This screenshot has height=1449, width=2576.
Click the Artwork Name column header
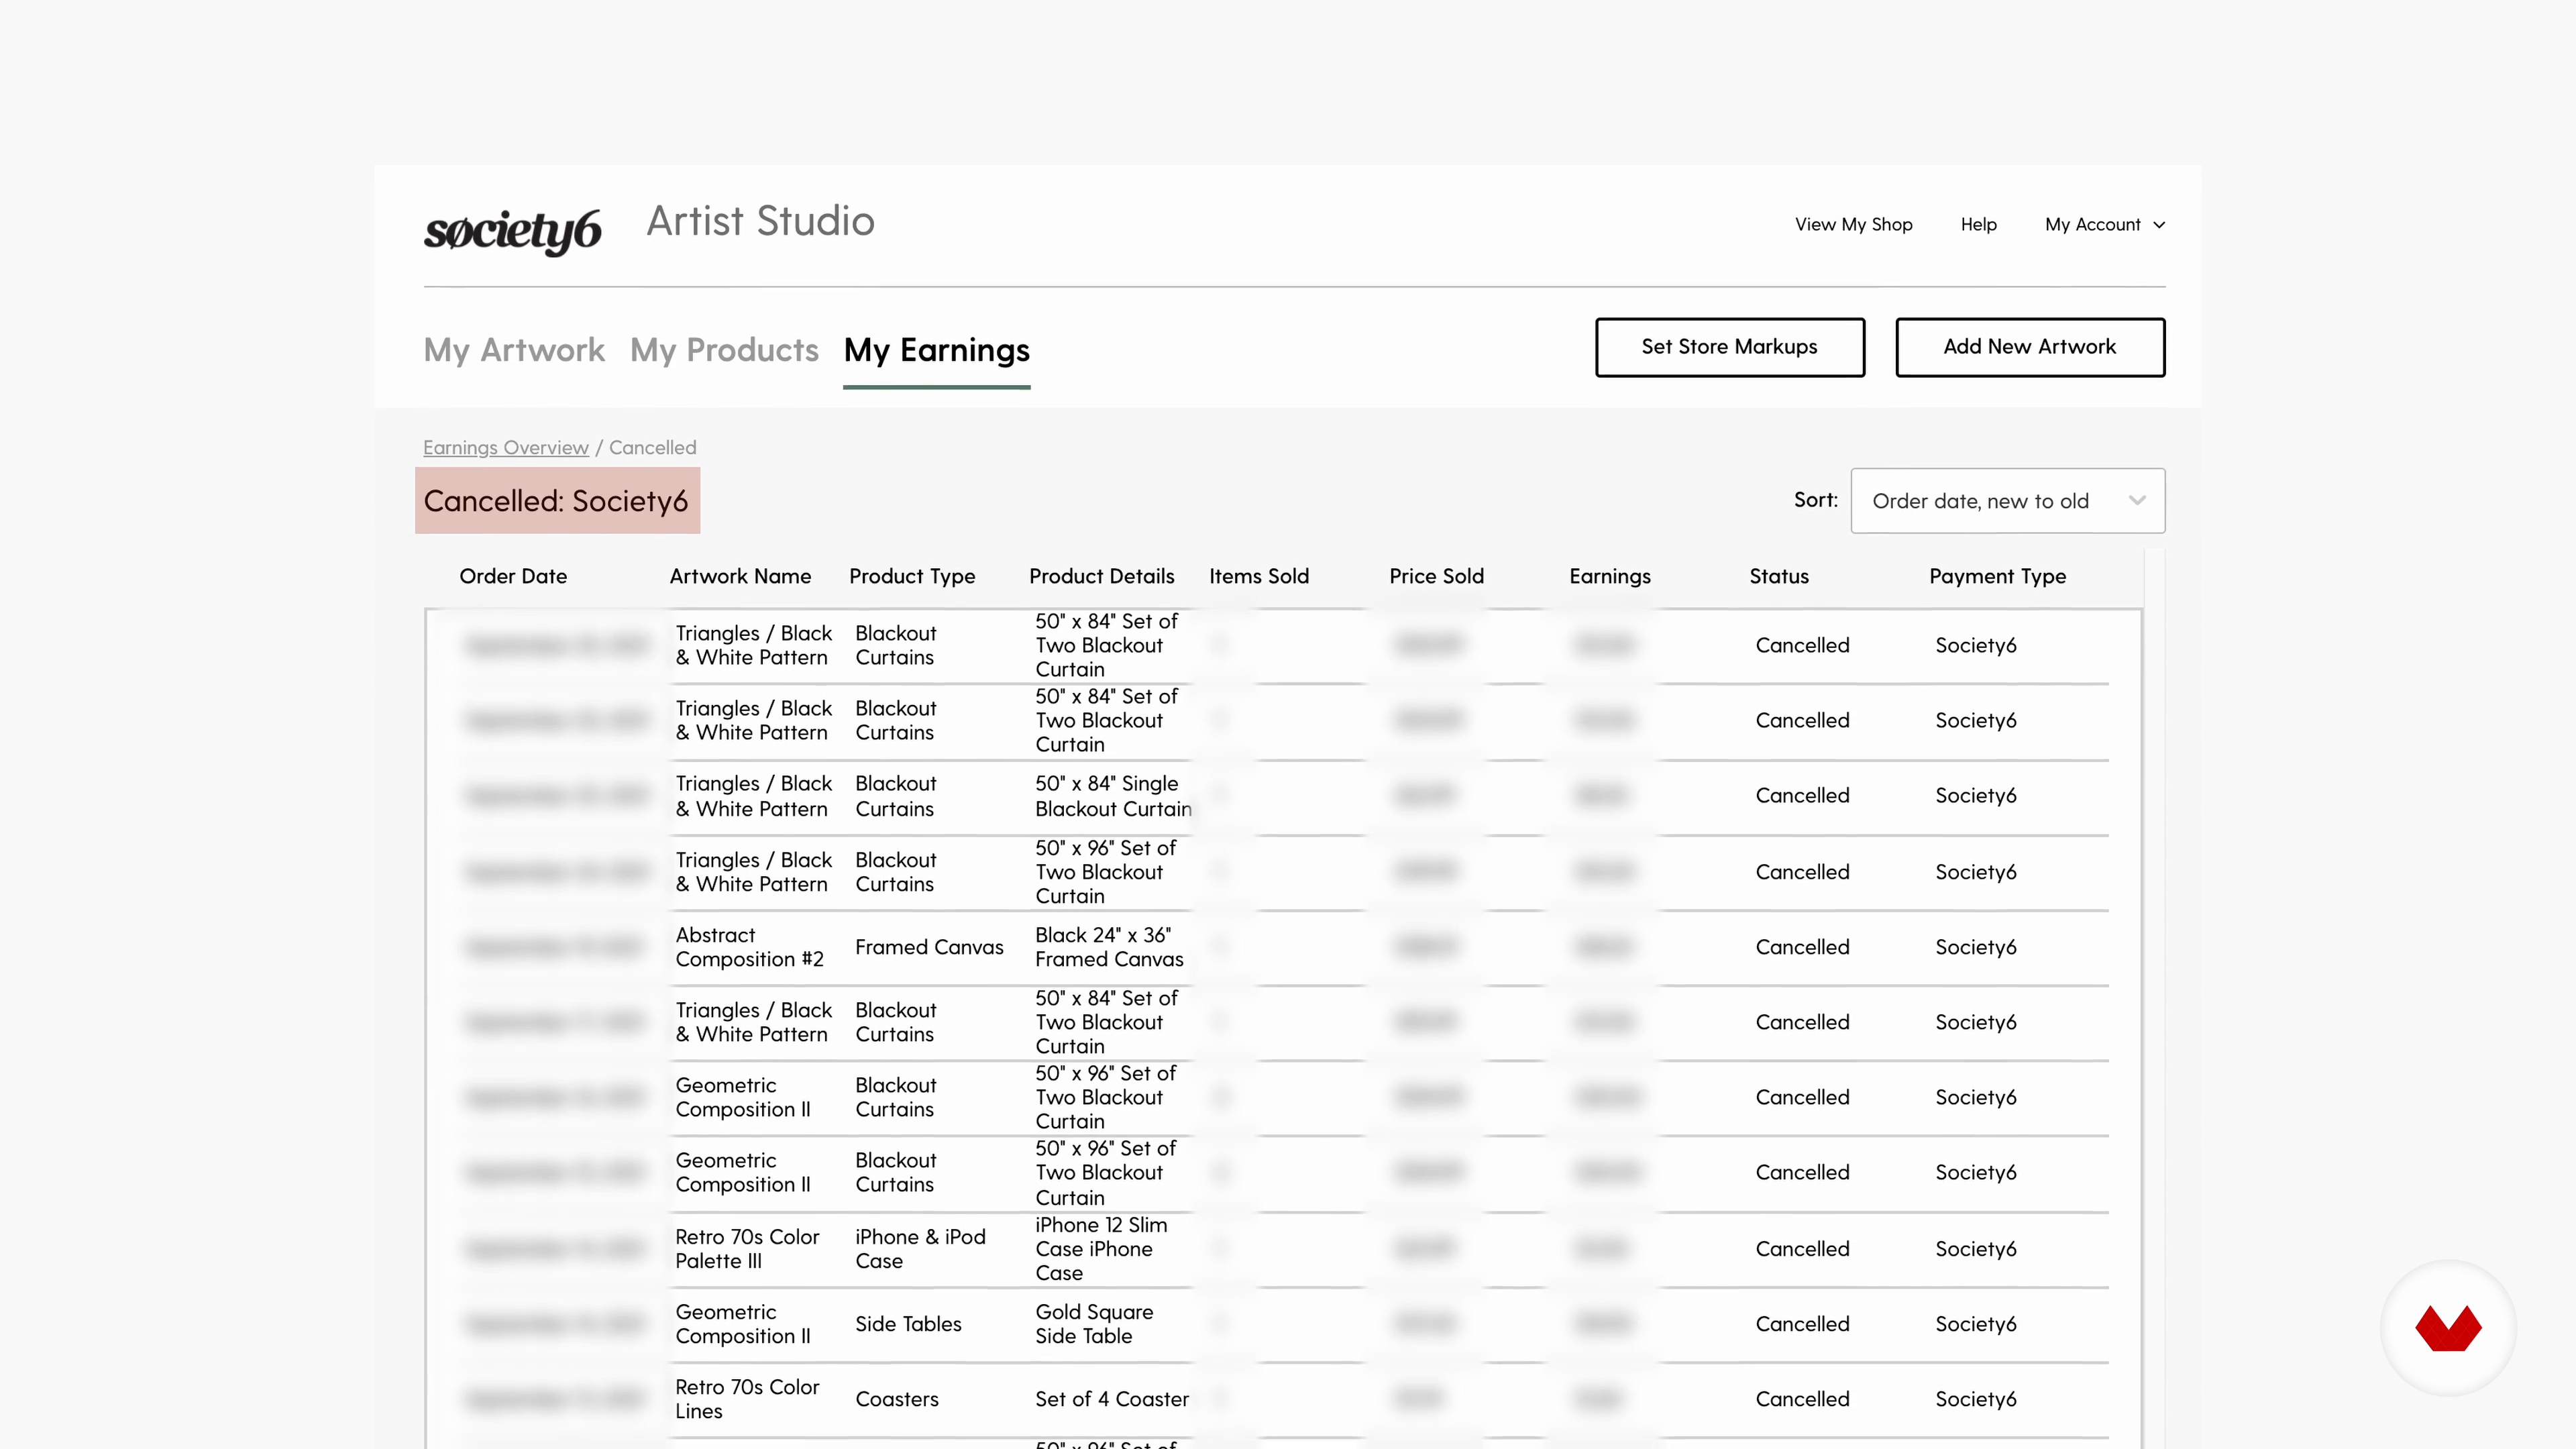[x=740, y=576]
